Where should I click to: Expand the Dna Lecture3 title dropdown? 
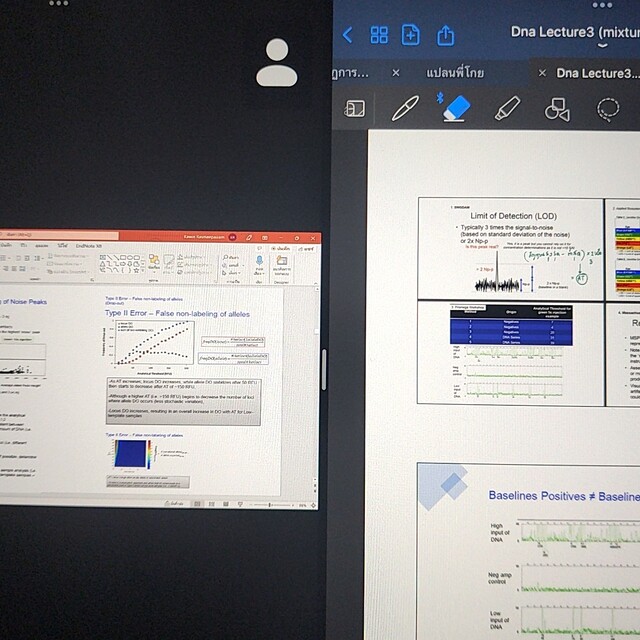click(602, 45)
